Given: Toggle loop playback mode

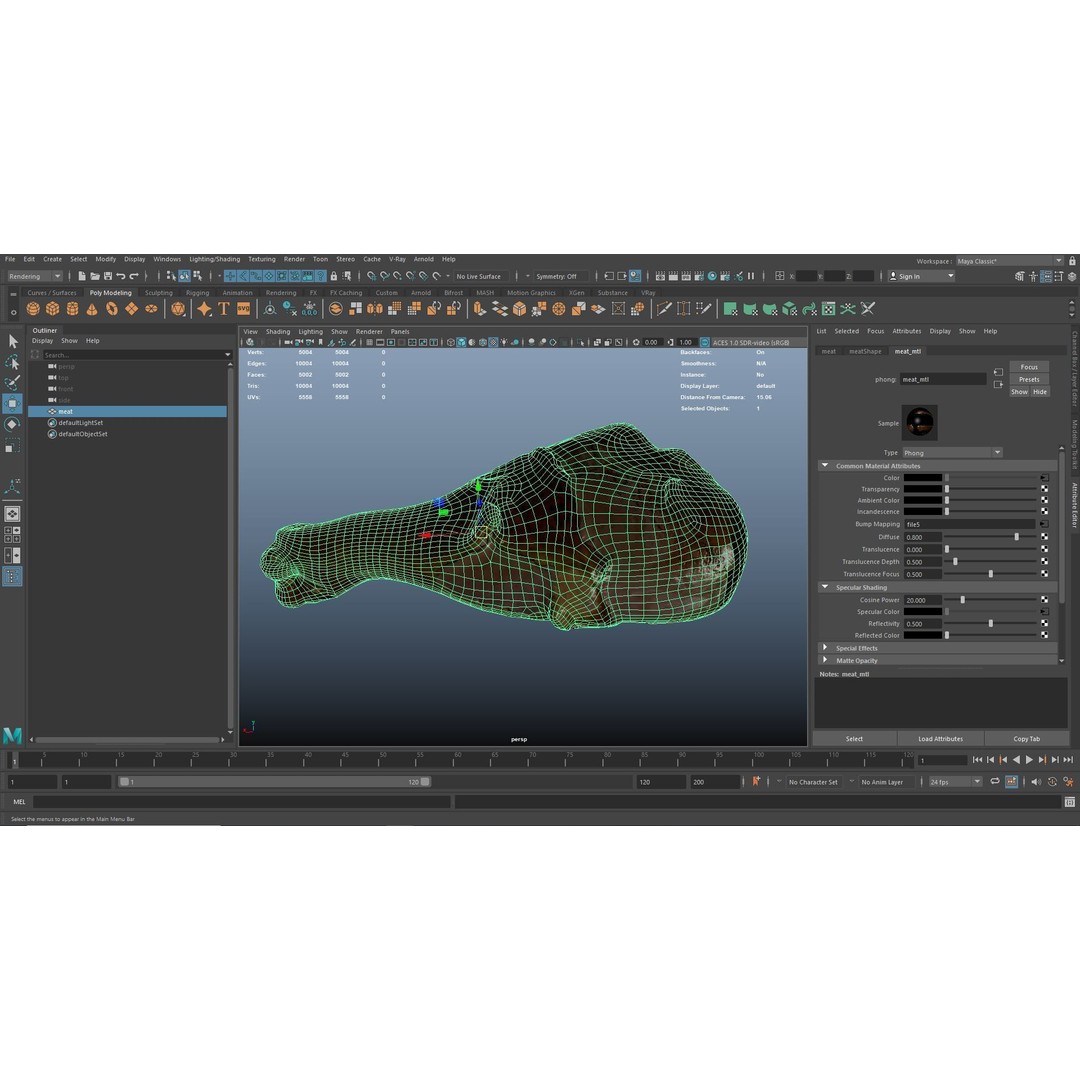Looking at the screenshot, I should tap(995, 782).
